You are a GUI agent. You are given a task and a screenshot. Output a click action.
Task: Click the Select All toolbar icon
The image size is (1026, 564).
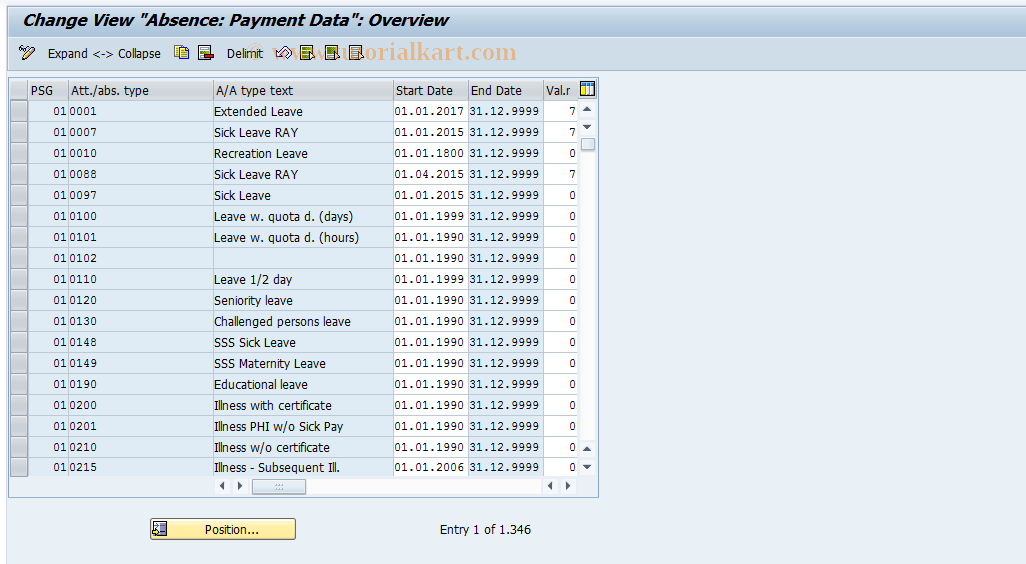coord(308,53)
